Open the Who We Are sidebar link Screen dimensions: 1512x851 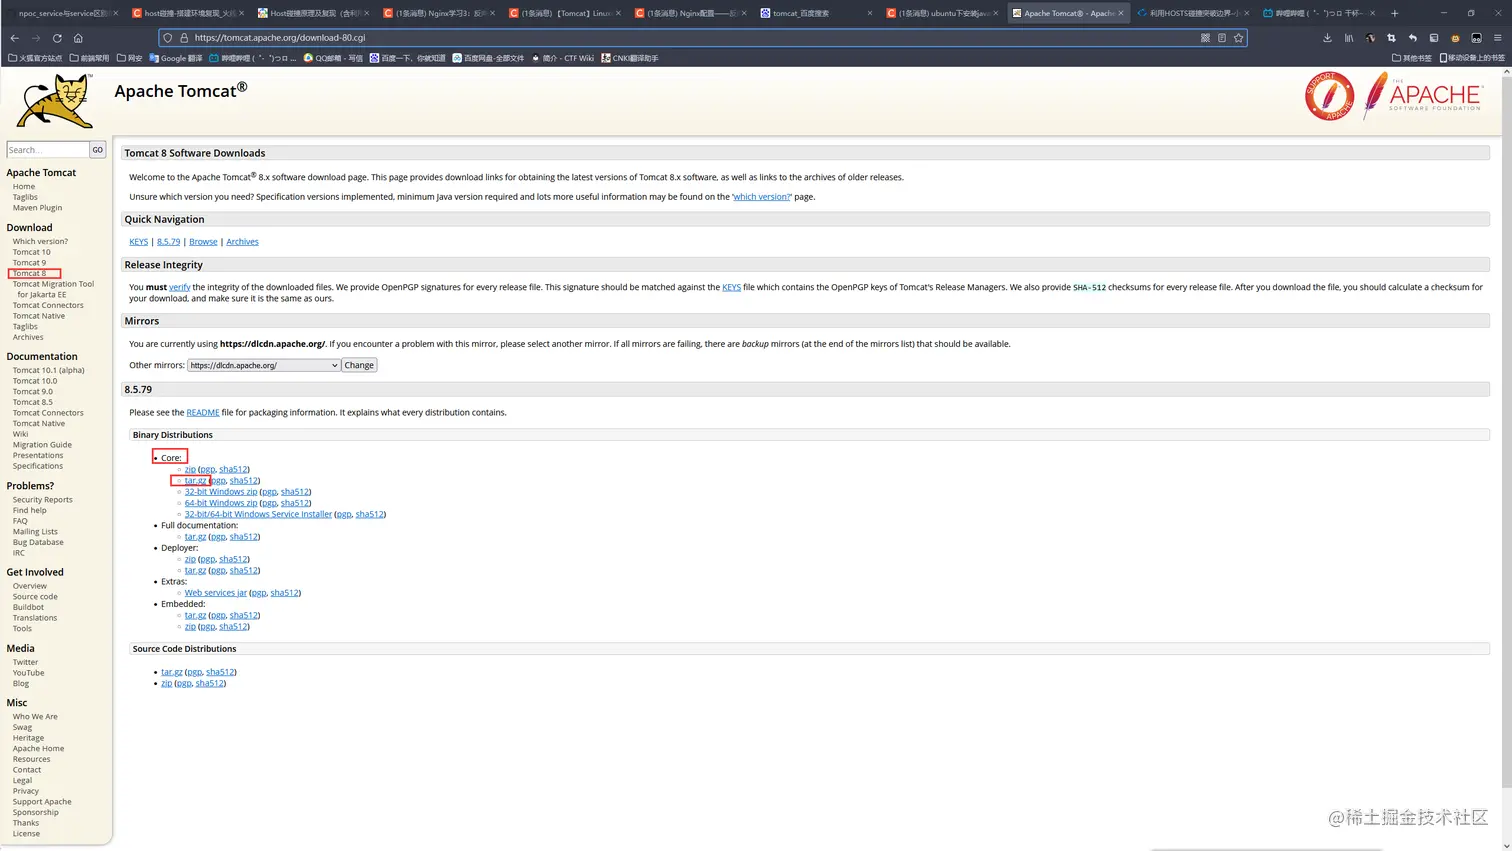point(35,717)
